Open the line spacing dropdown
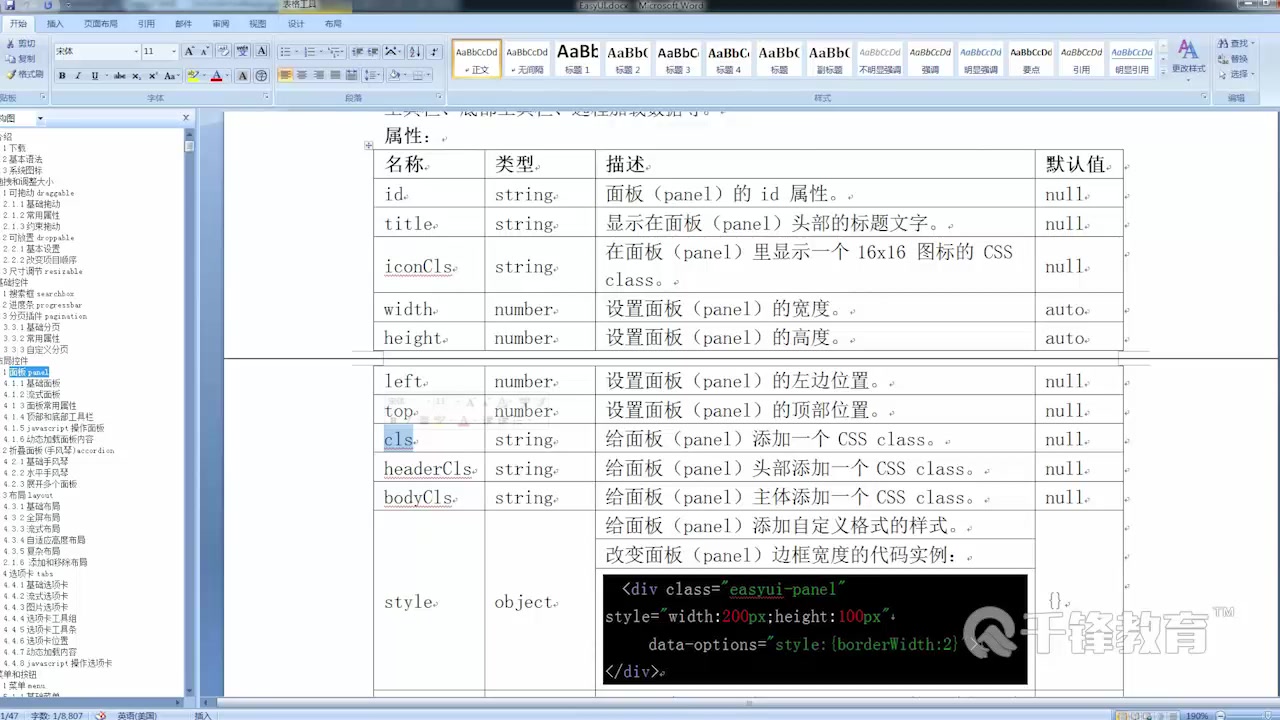The height and width of the screenshot is (720, 1280). tap(374, 75)
